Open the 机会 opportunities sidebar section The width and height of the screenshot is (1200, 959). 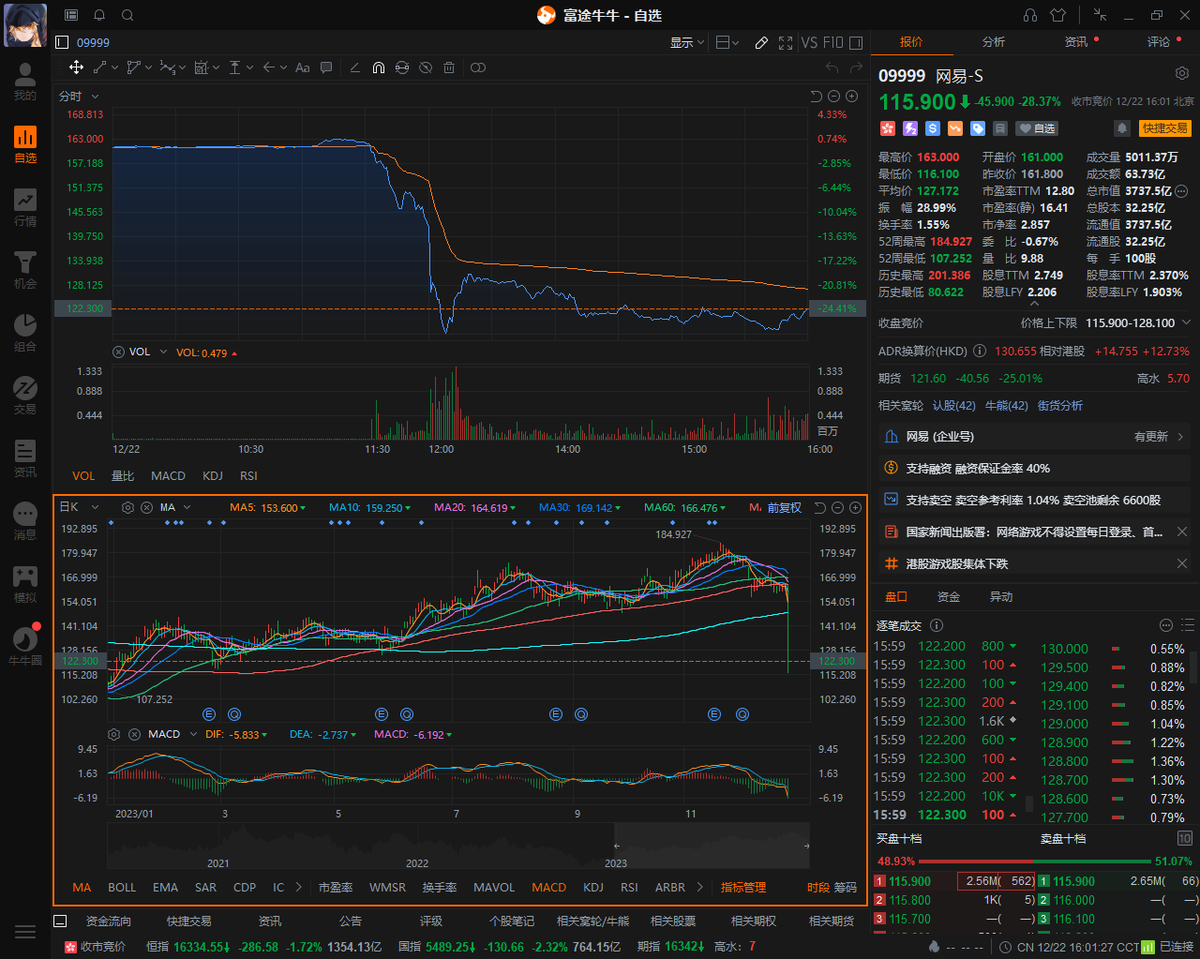pyautogui.click(x=25, y=270)
